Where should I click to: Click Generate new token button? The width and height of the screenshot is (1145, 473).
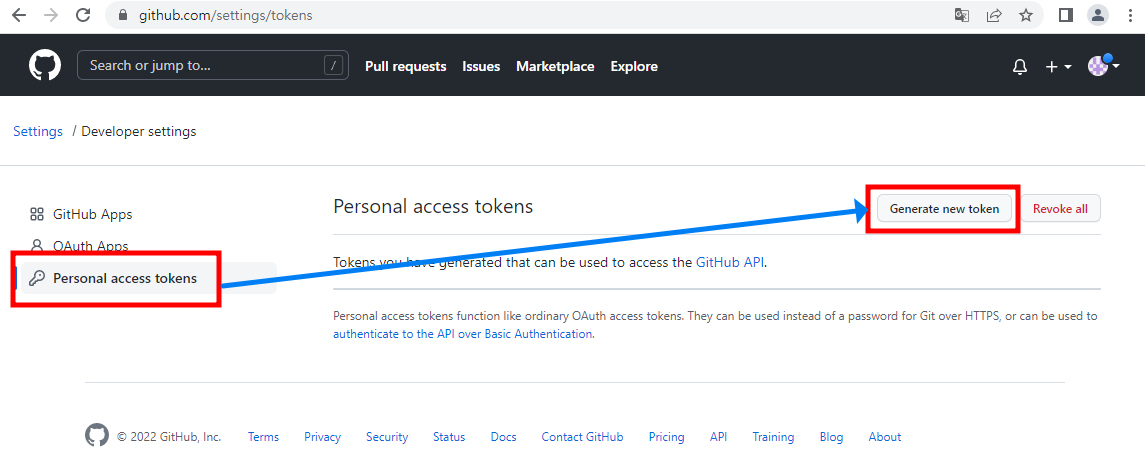coord(944,208)
